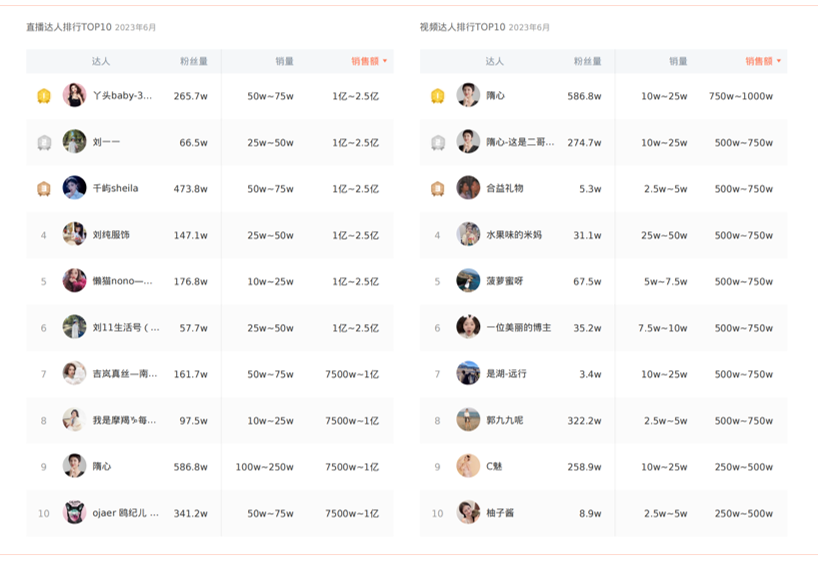Click bronze medal beside 合益礼物
Viewport: 818px width, 565px height.
tap(438, 189)
